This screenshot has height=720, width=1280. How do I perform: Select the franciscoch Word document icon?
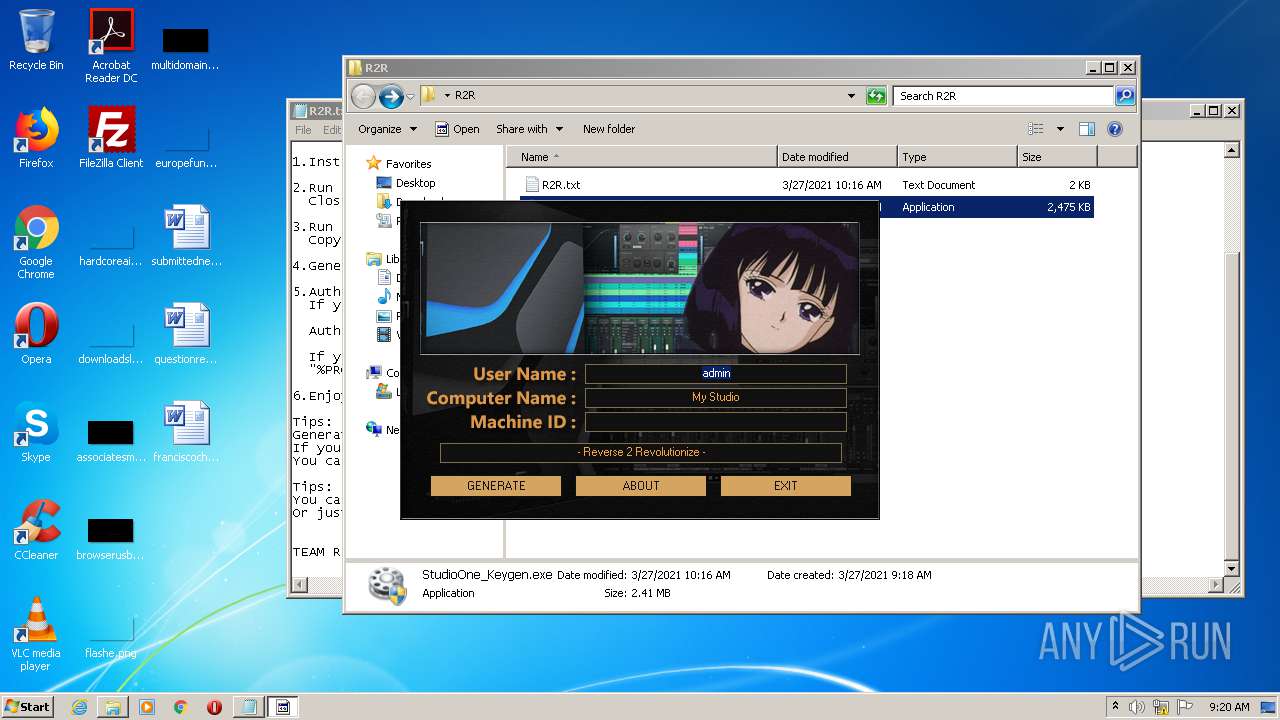(x=186, y=432)
